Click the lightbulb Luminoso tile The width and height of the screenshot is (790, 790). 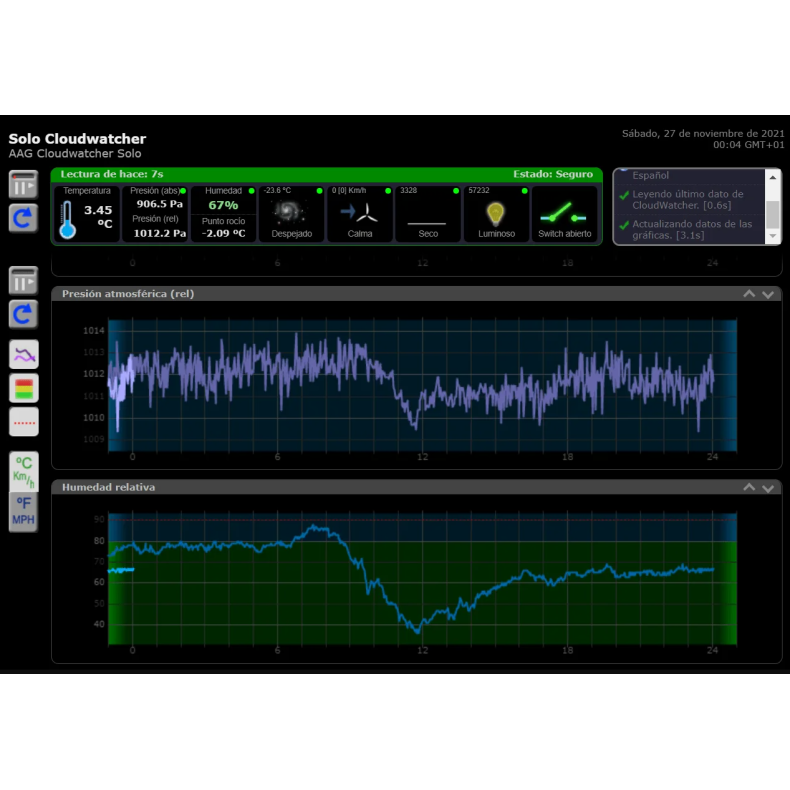click(496, 213)
